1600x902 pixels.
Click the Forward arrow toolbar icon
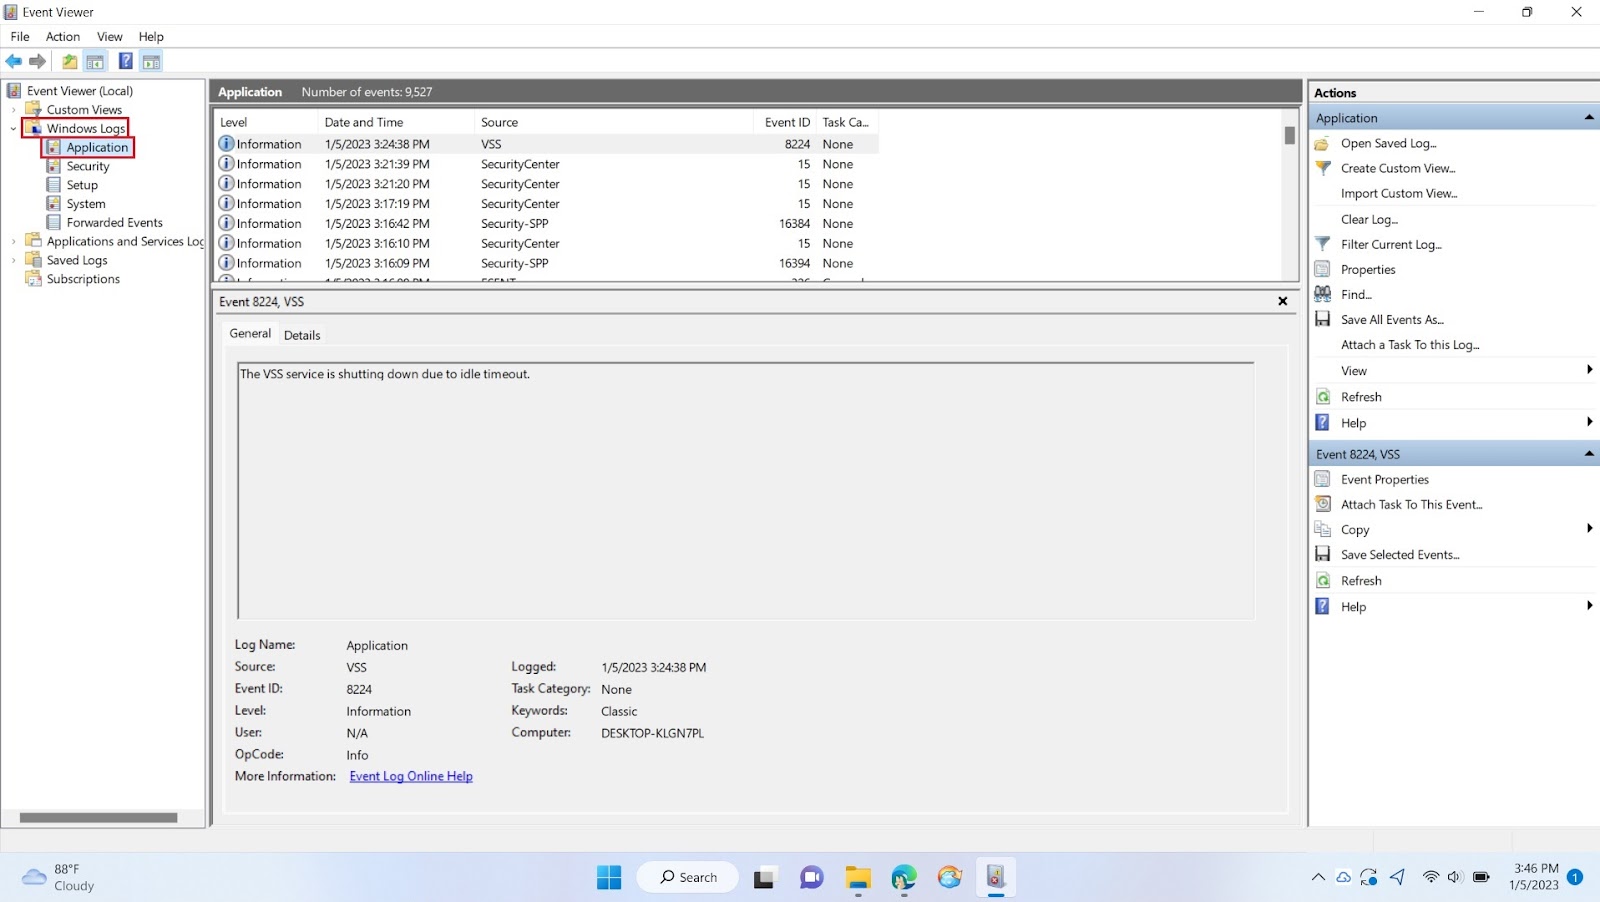coord(38,62)
